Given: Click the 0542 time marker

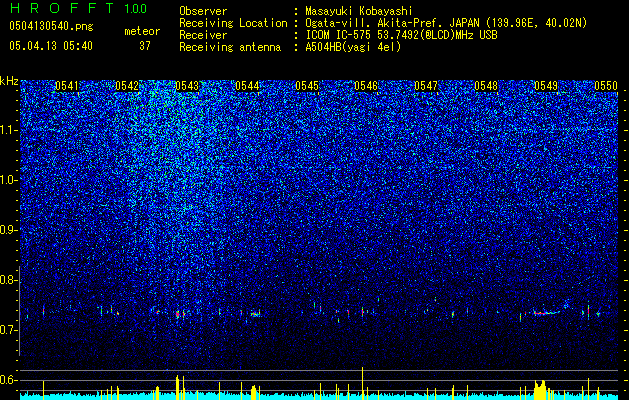Looking at the screenshot, I should pyautogui.click(x=127, y=86).
